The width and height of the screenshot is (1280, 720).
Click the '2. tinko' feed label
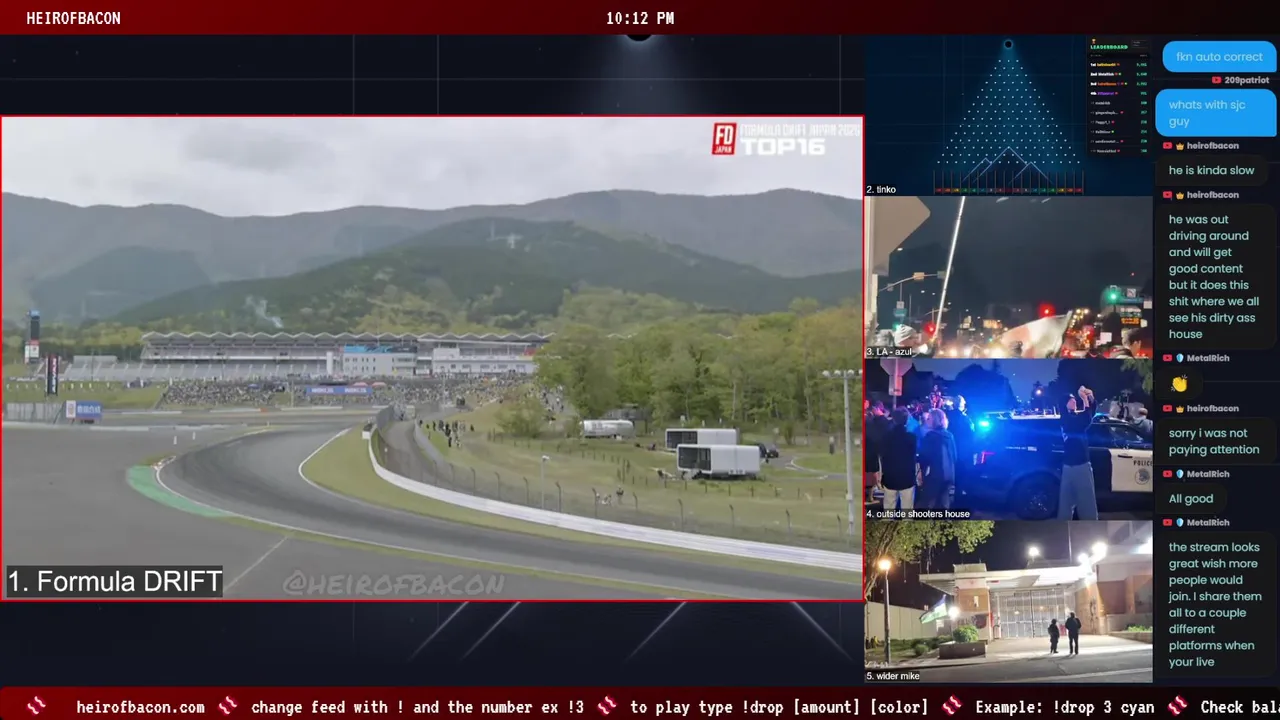881,189
